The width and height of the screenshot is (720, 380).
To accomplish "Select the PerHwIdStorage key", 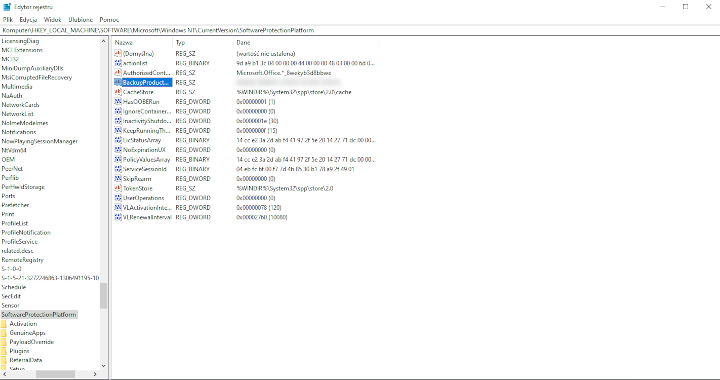I will click(23, 187).
